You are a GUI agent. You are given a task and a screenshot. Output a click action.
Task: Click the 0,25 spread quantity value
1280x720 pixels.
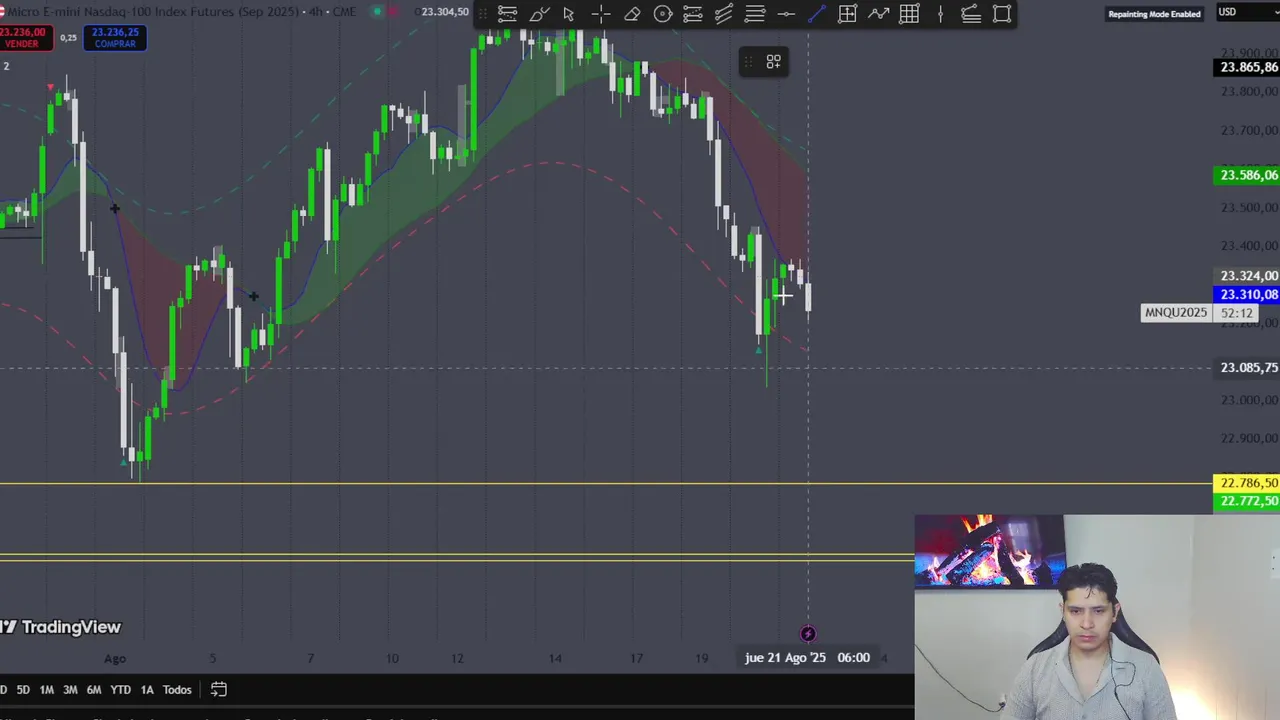point(68,38)
